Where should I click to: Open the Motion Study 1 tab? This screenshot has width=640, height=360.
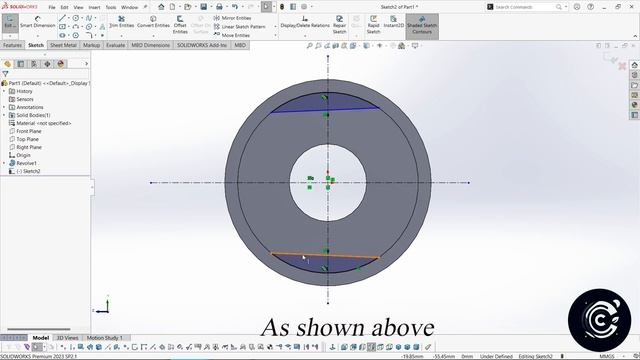(104, 338)
